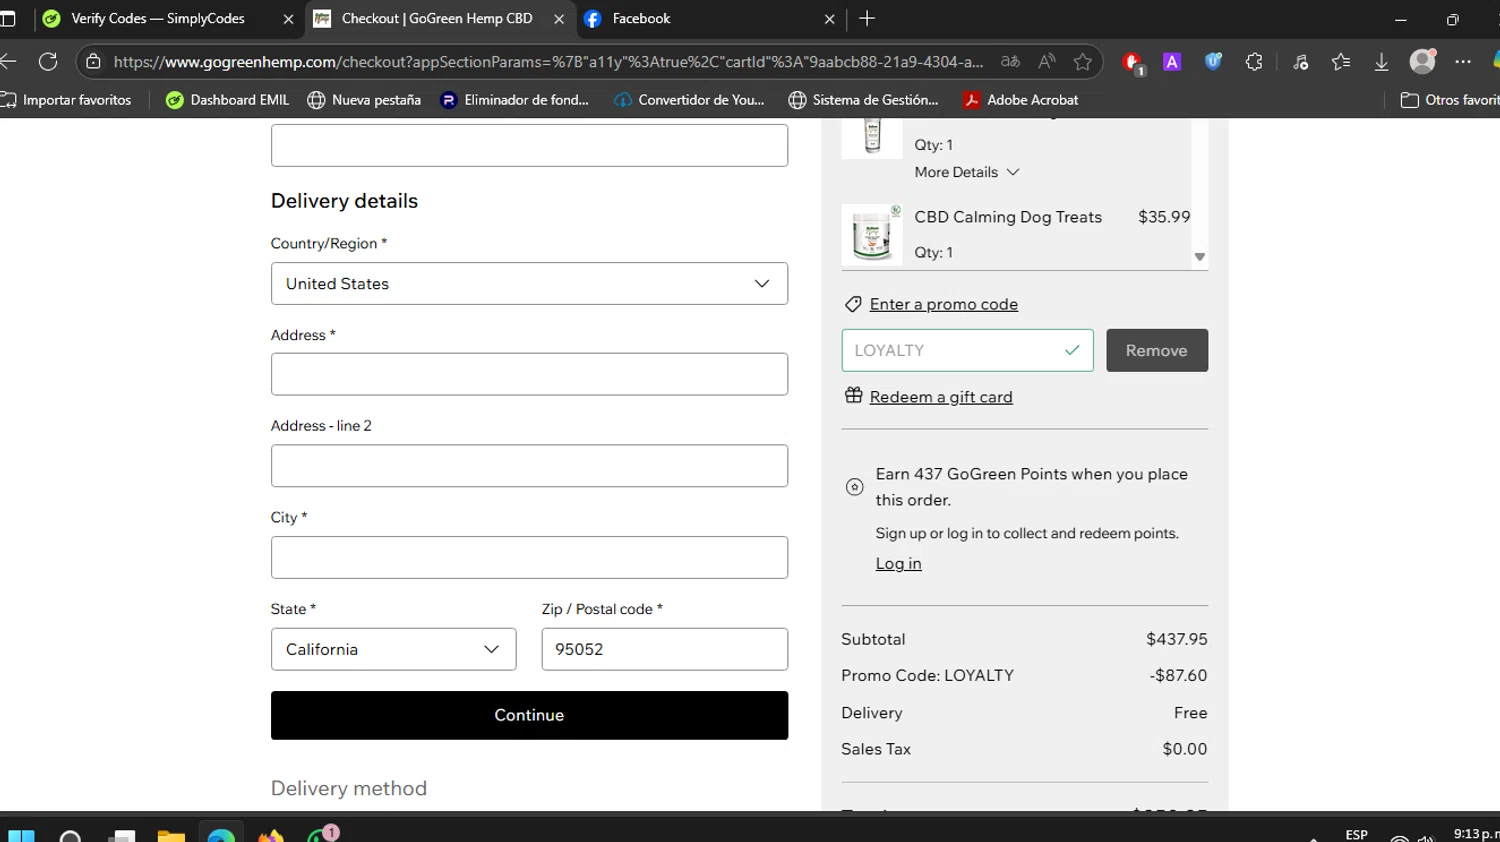Viewport: 1500px width, 842px height.
Task: Click the promo code tag icon
Action: click(853, 304)
